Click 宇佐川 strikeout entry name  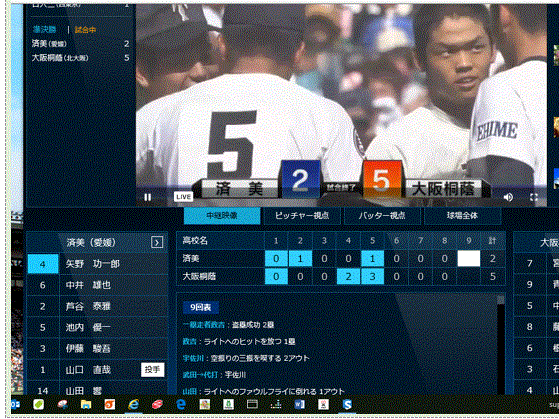(x=193, y=358)
